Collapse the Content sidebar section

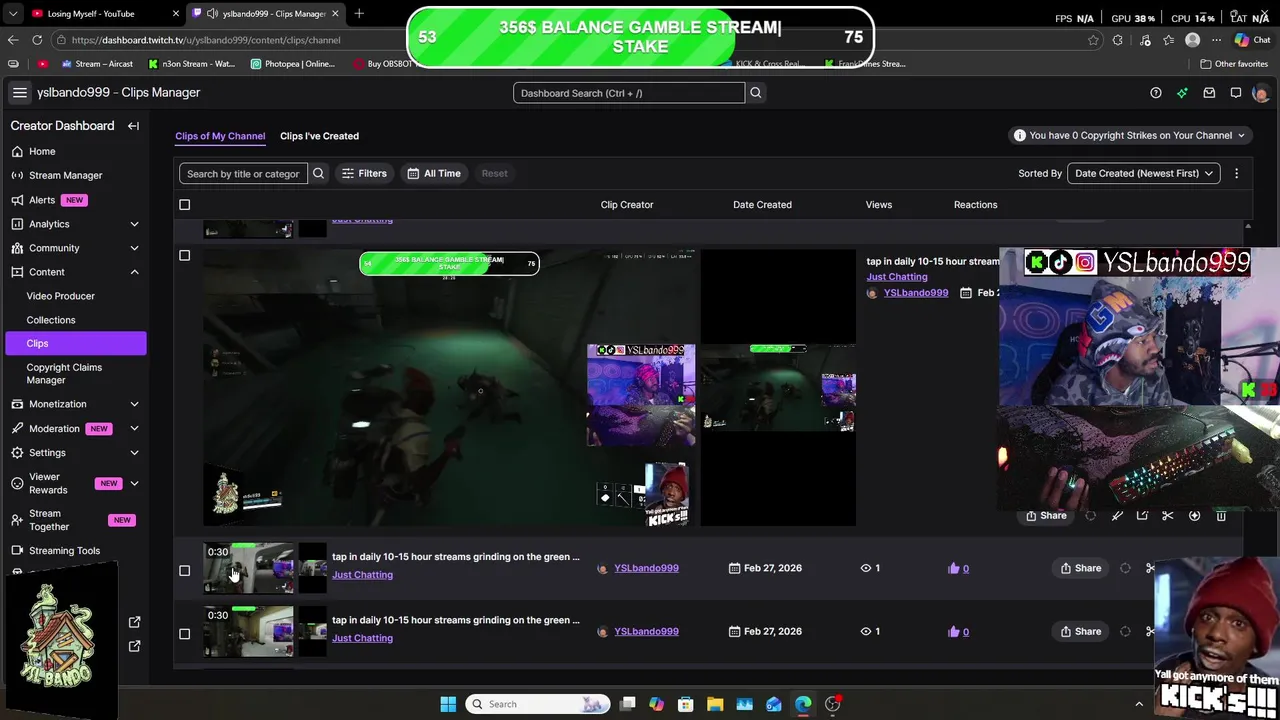pos(134,272)
